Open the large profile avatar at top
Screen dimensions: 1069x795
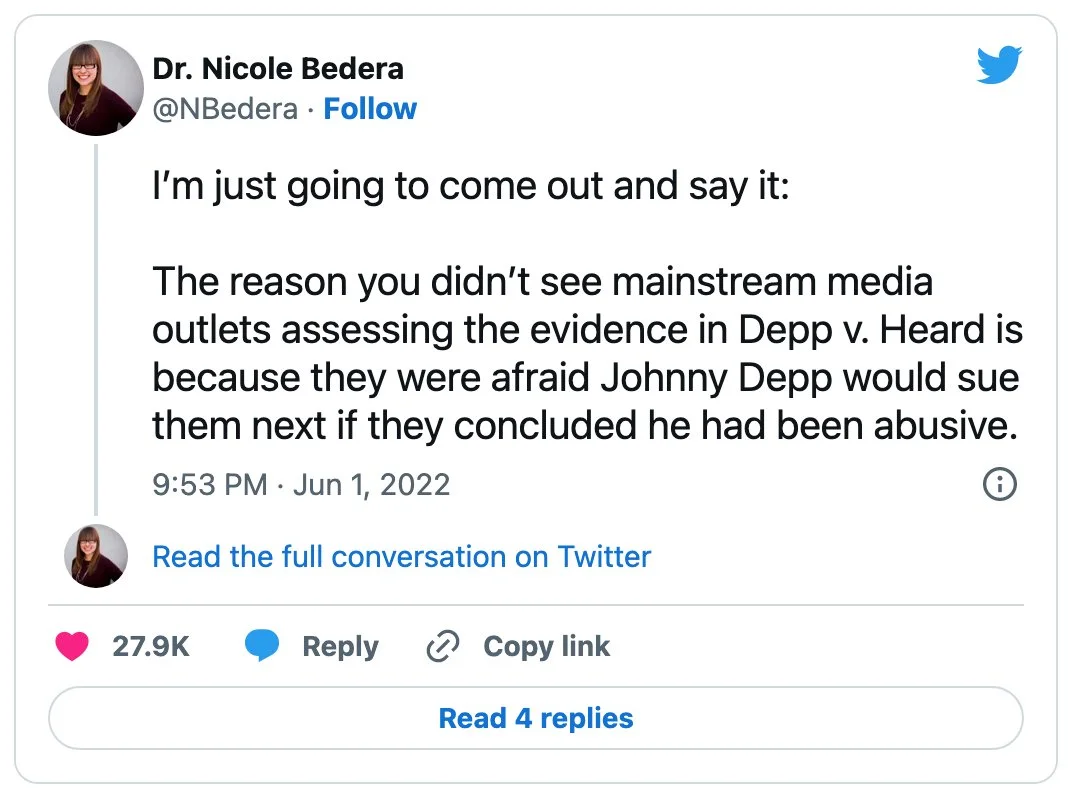pyautogui.click(x=96, y=88)
